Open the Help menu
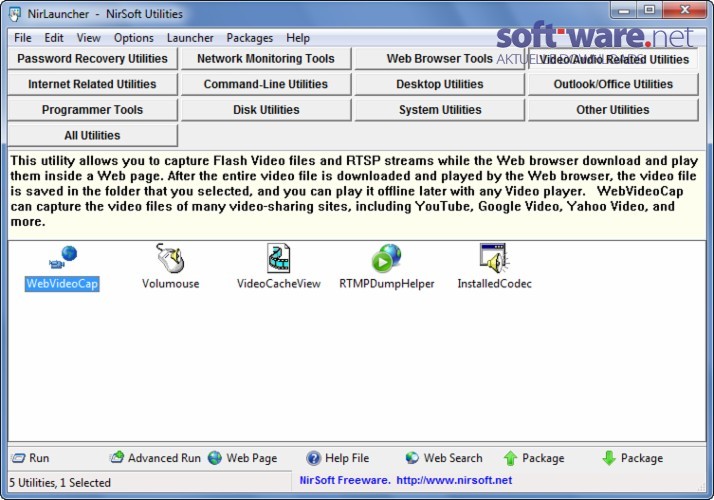Screen dimensions: 714x500 pos(298,38)
